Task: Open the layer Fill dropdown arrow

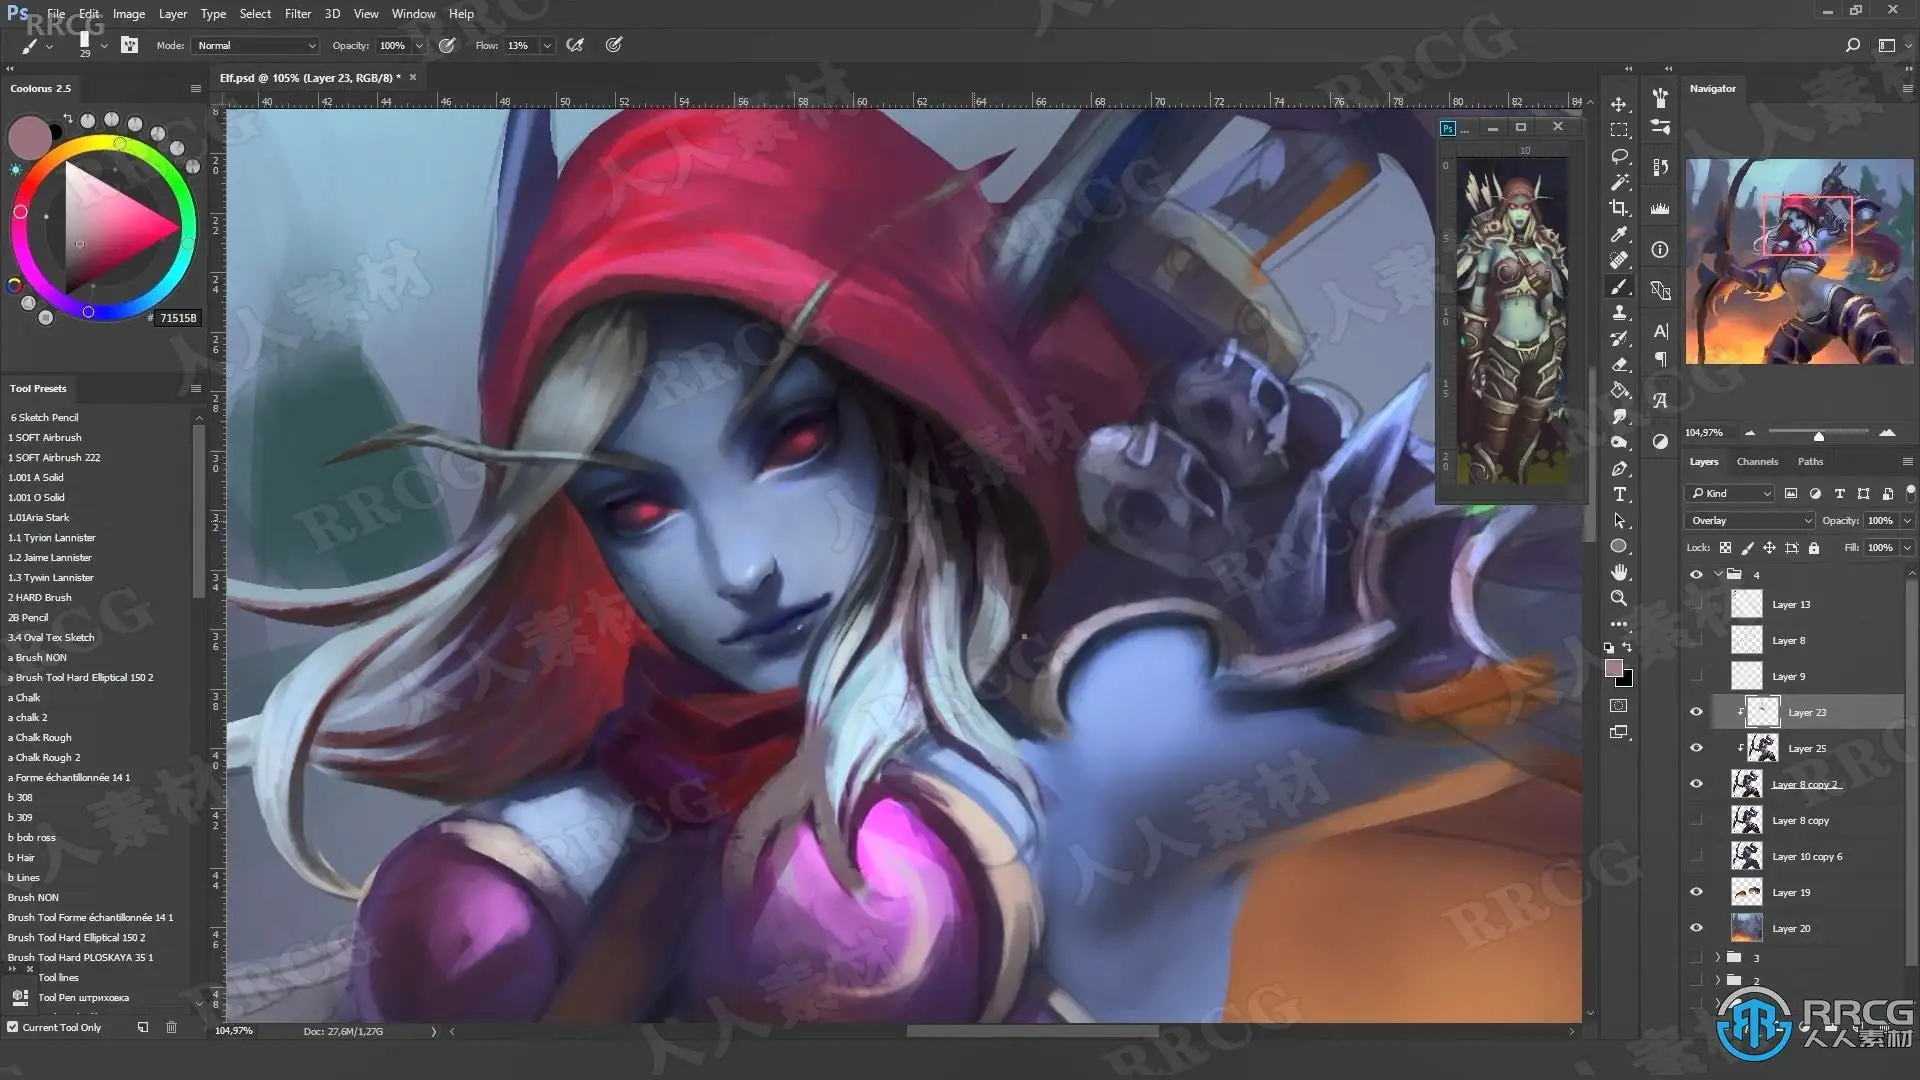Action: point(1907,548)
